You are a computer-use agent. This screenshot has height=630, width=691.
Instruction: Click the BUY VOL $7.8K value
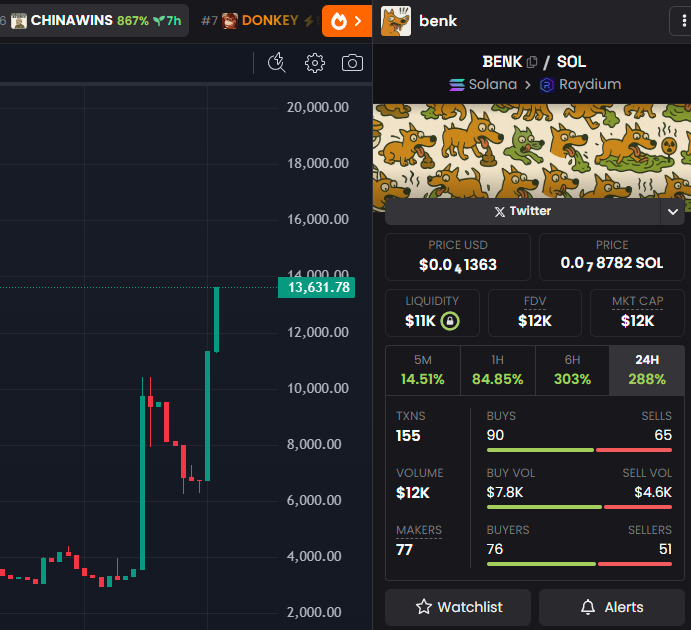505,492
